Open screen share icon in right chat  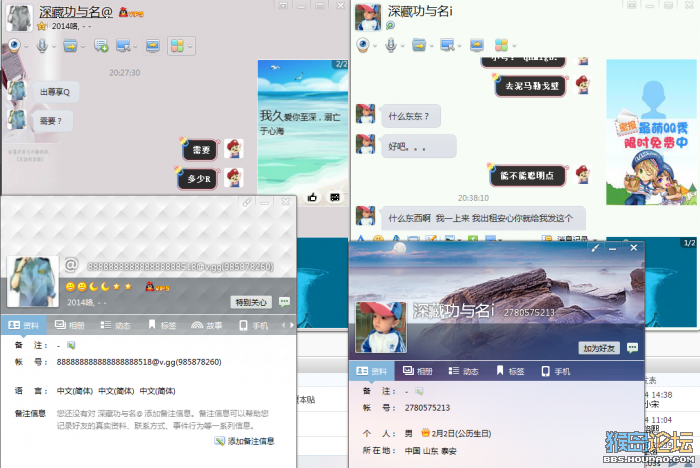tap(477, 45)
